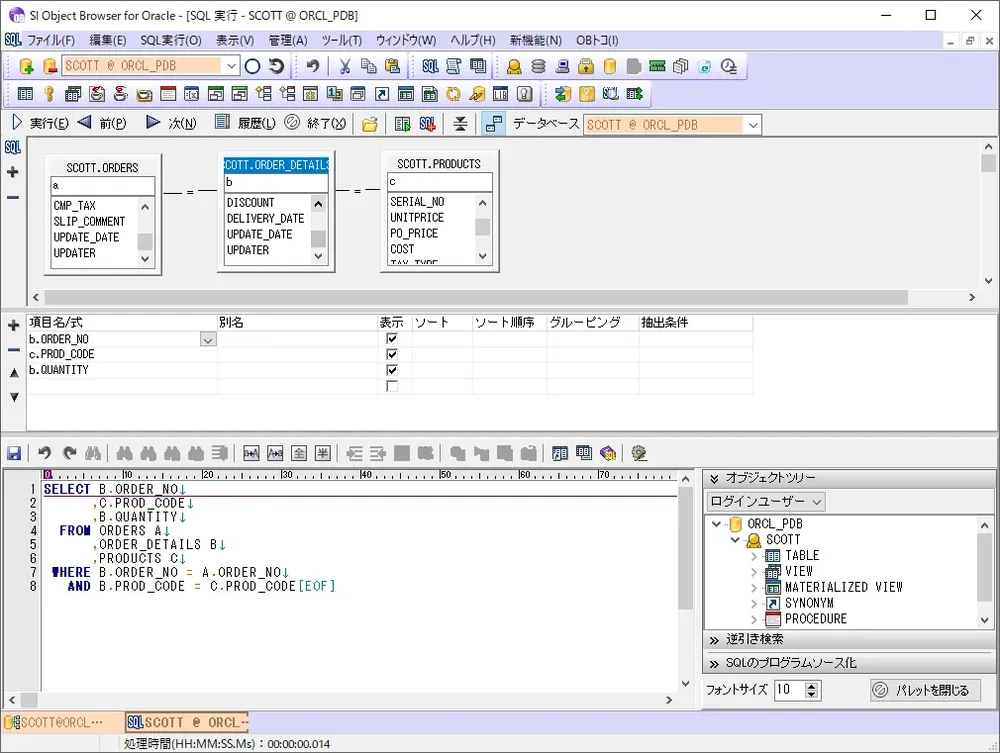The height and width of the screenshot is (753, 1000).
Task: Click the commit circle icon
Action: (253, 66)
